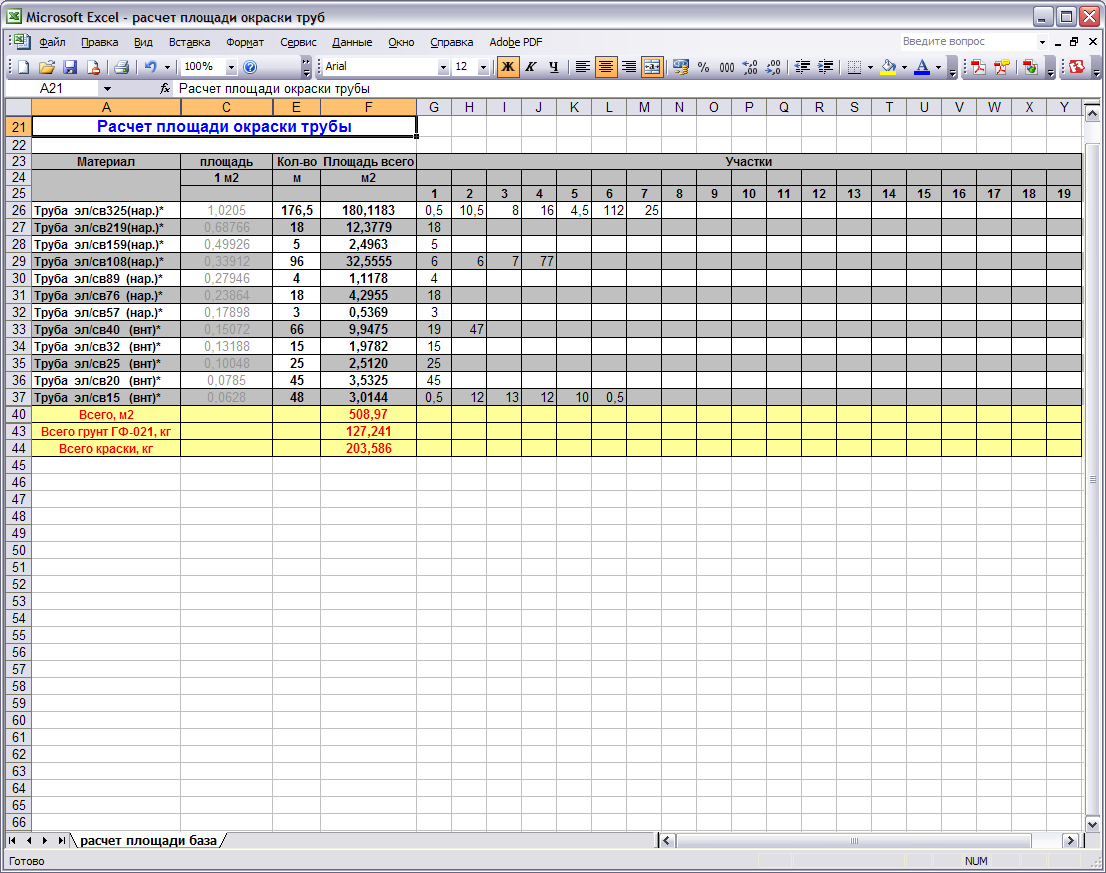
Task: Click the Введите вопрос help input
Action: [968, 42]
